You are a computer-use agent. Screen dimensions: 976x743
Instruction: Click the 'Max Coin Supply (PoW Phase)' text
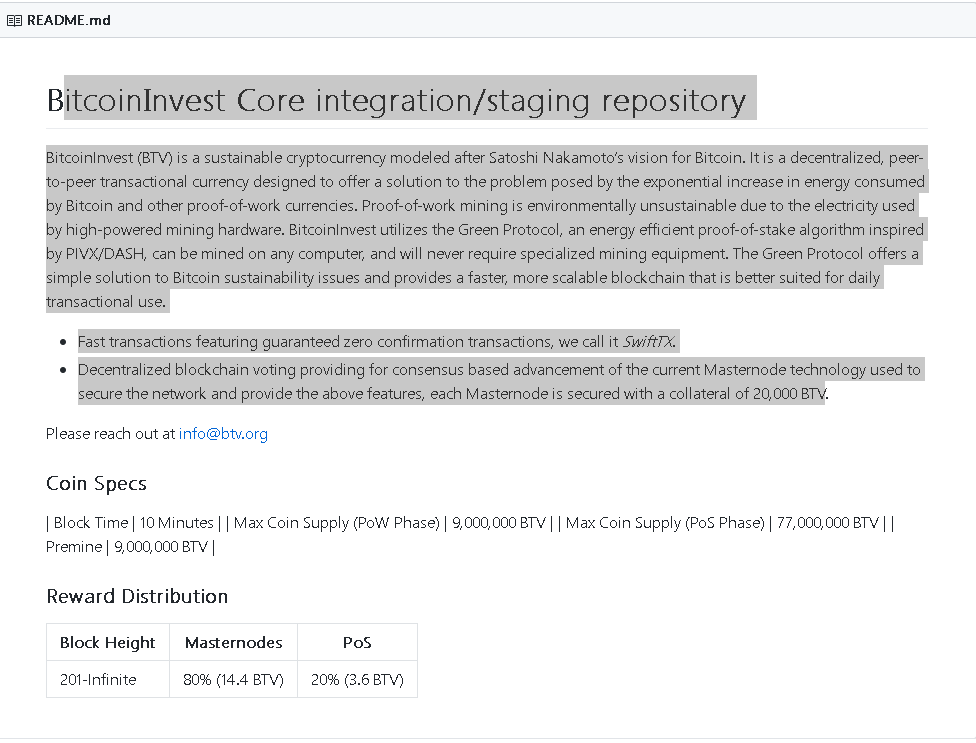point(337,523)
